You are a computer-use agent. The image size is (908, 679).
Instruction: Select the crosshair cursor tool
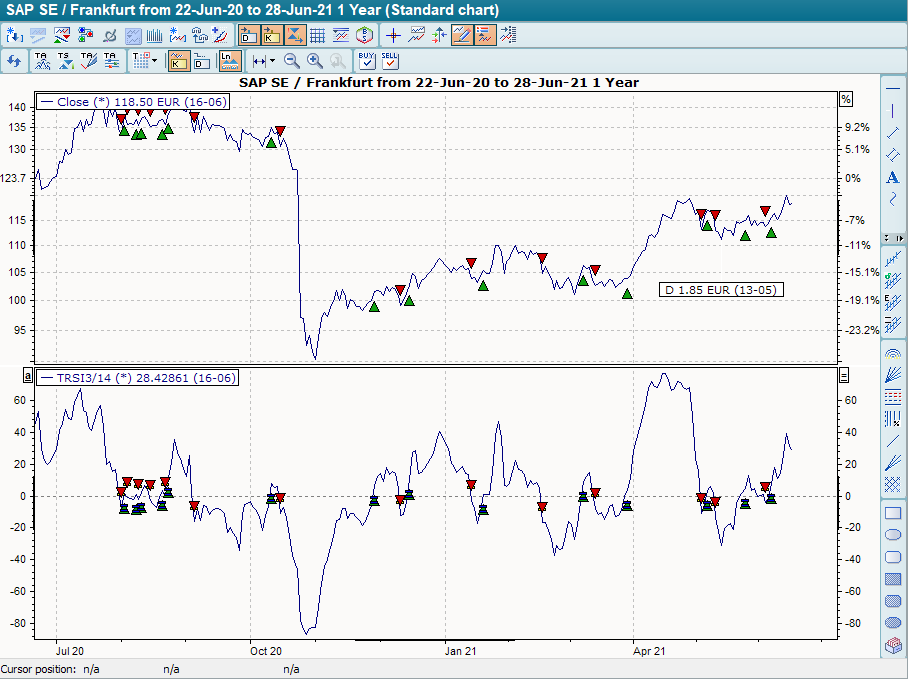coord(394,34)
